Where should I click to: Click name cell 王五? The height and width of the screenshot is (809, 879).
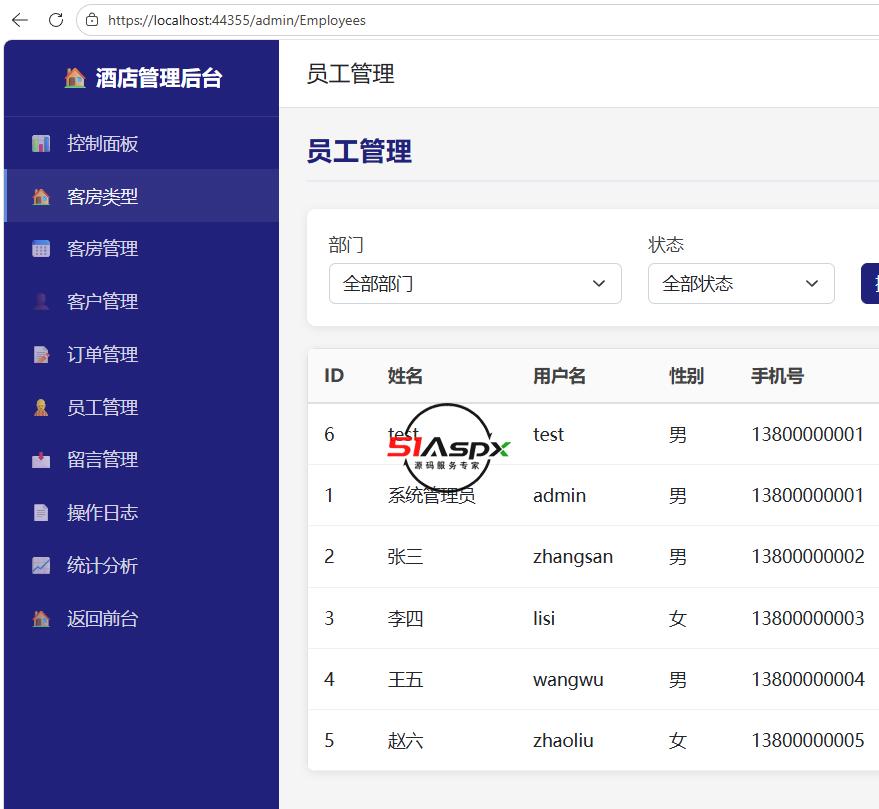pos(405,679)
